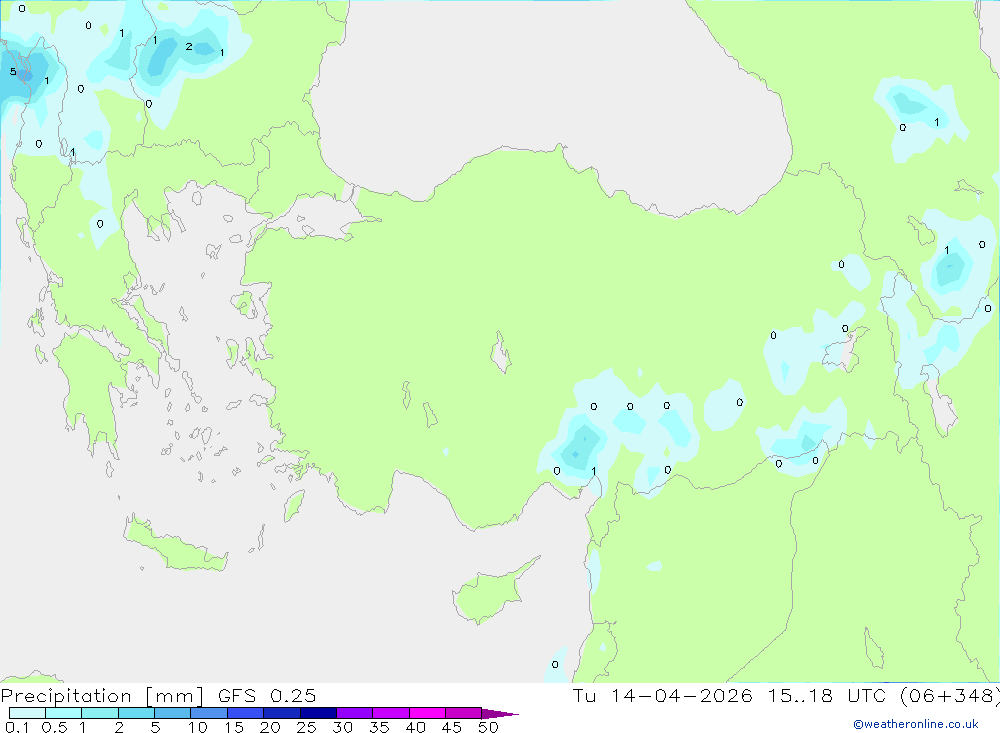Choose the 10–15 mm legend swatch
Viewport: 1000px width, 733px height.
(209, 713)
